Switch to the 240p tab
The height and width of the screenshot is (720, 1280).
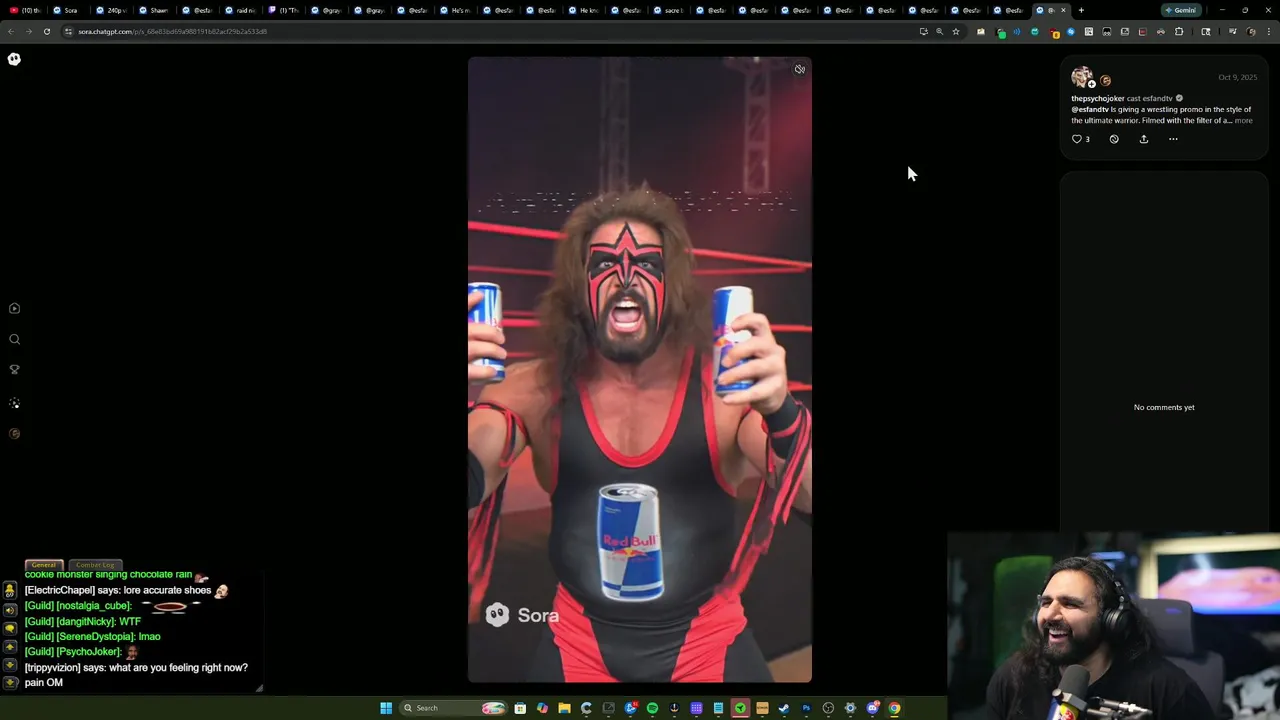[111, 10]
